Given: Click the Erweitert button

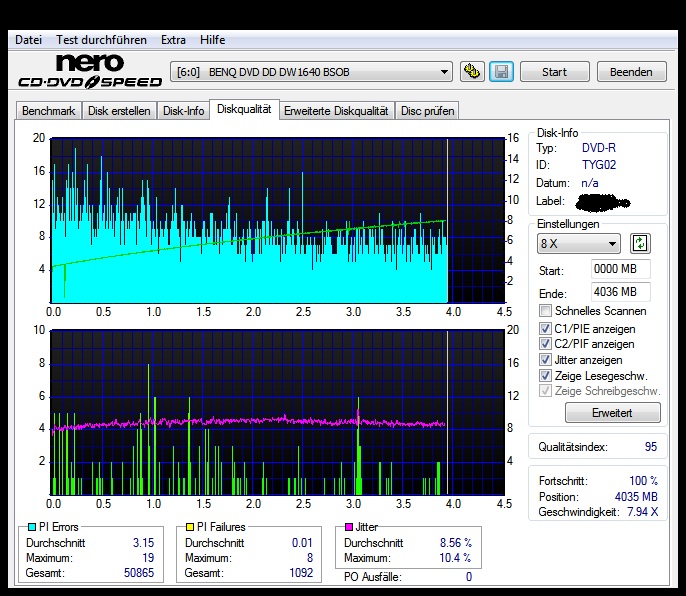Looking at the screenshot, I should [x=612, y=413].
